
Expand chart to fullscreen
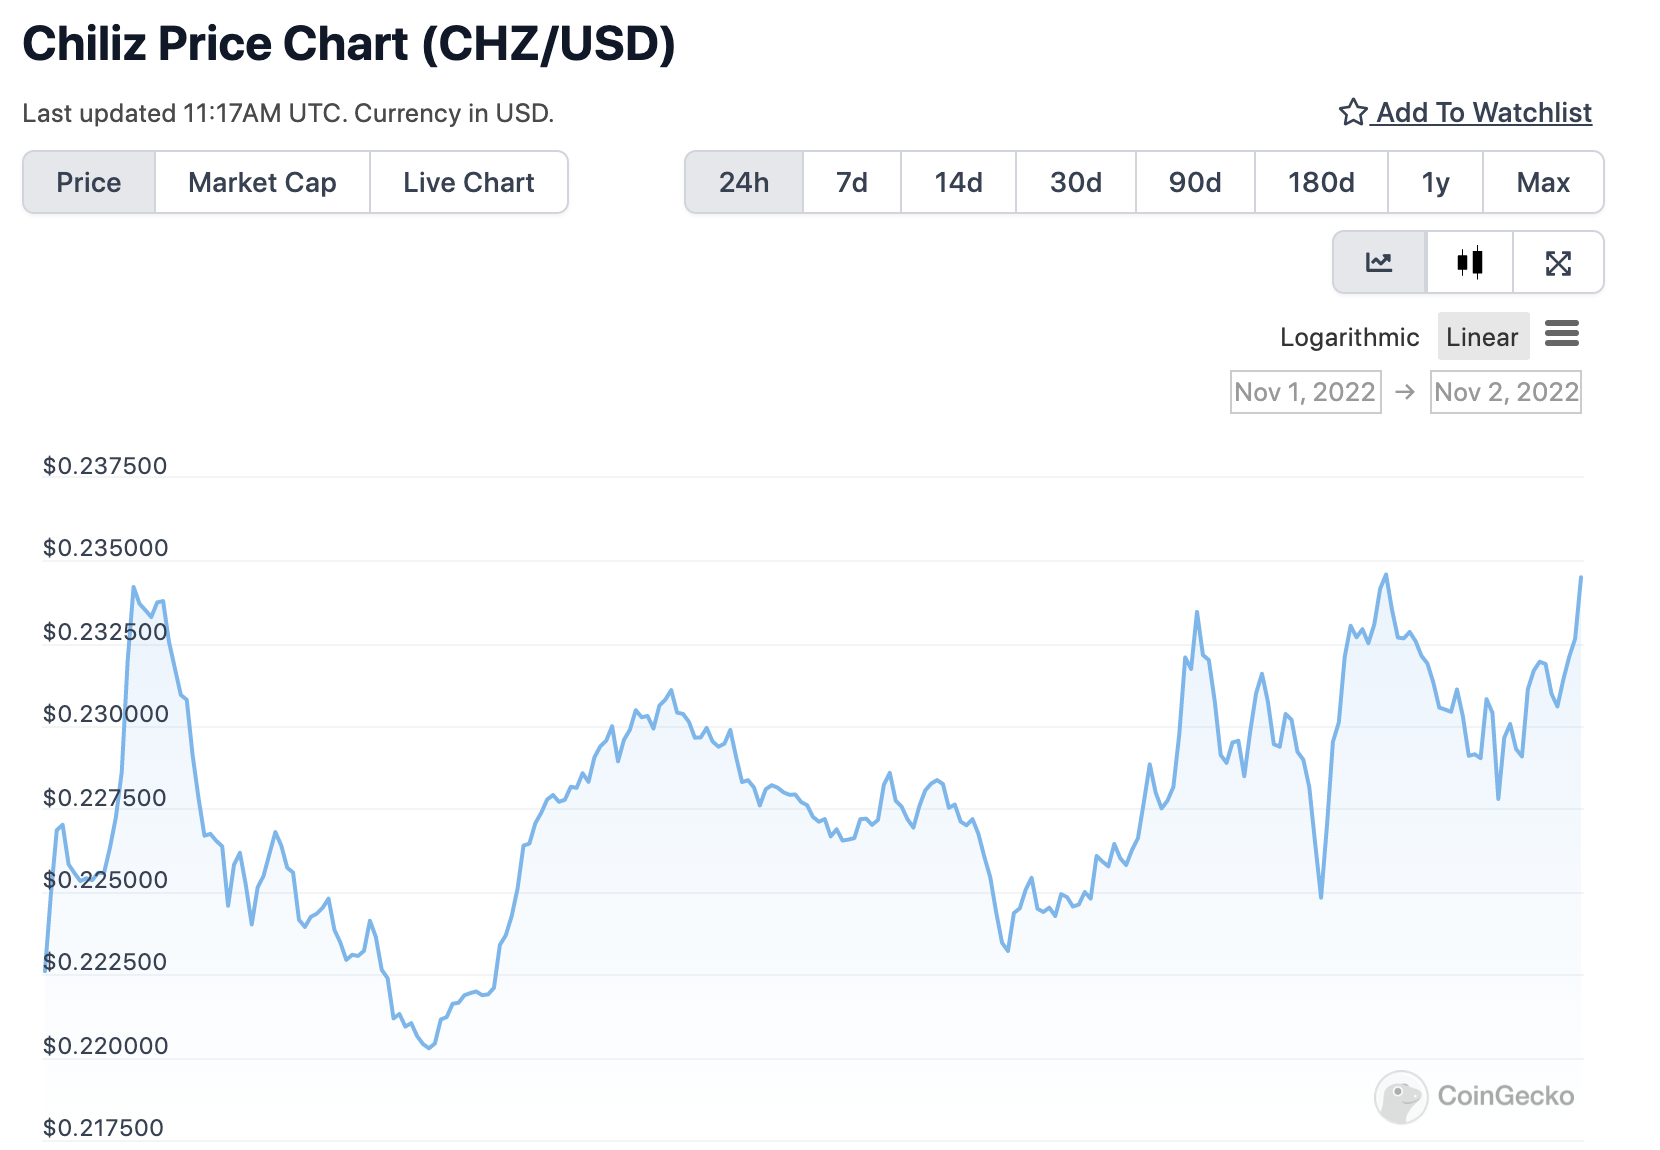(x=1558, y=263)
